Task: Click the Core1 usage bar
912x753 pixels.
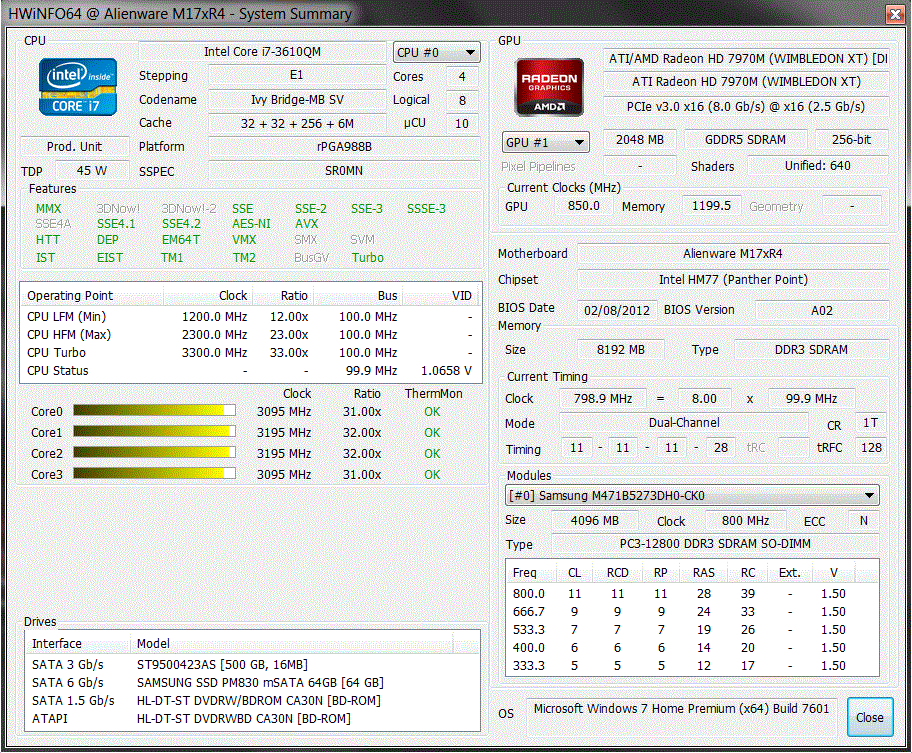Action: coord(154,432)
